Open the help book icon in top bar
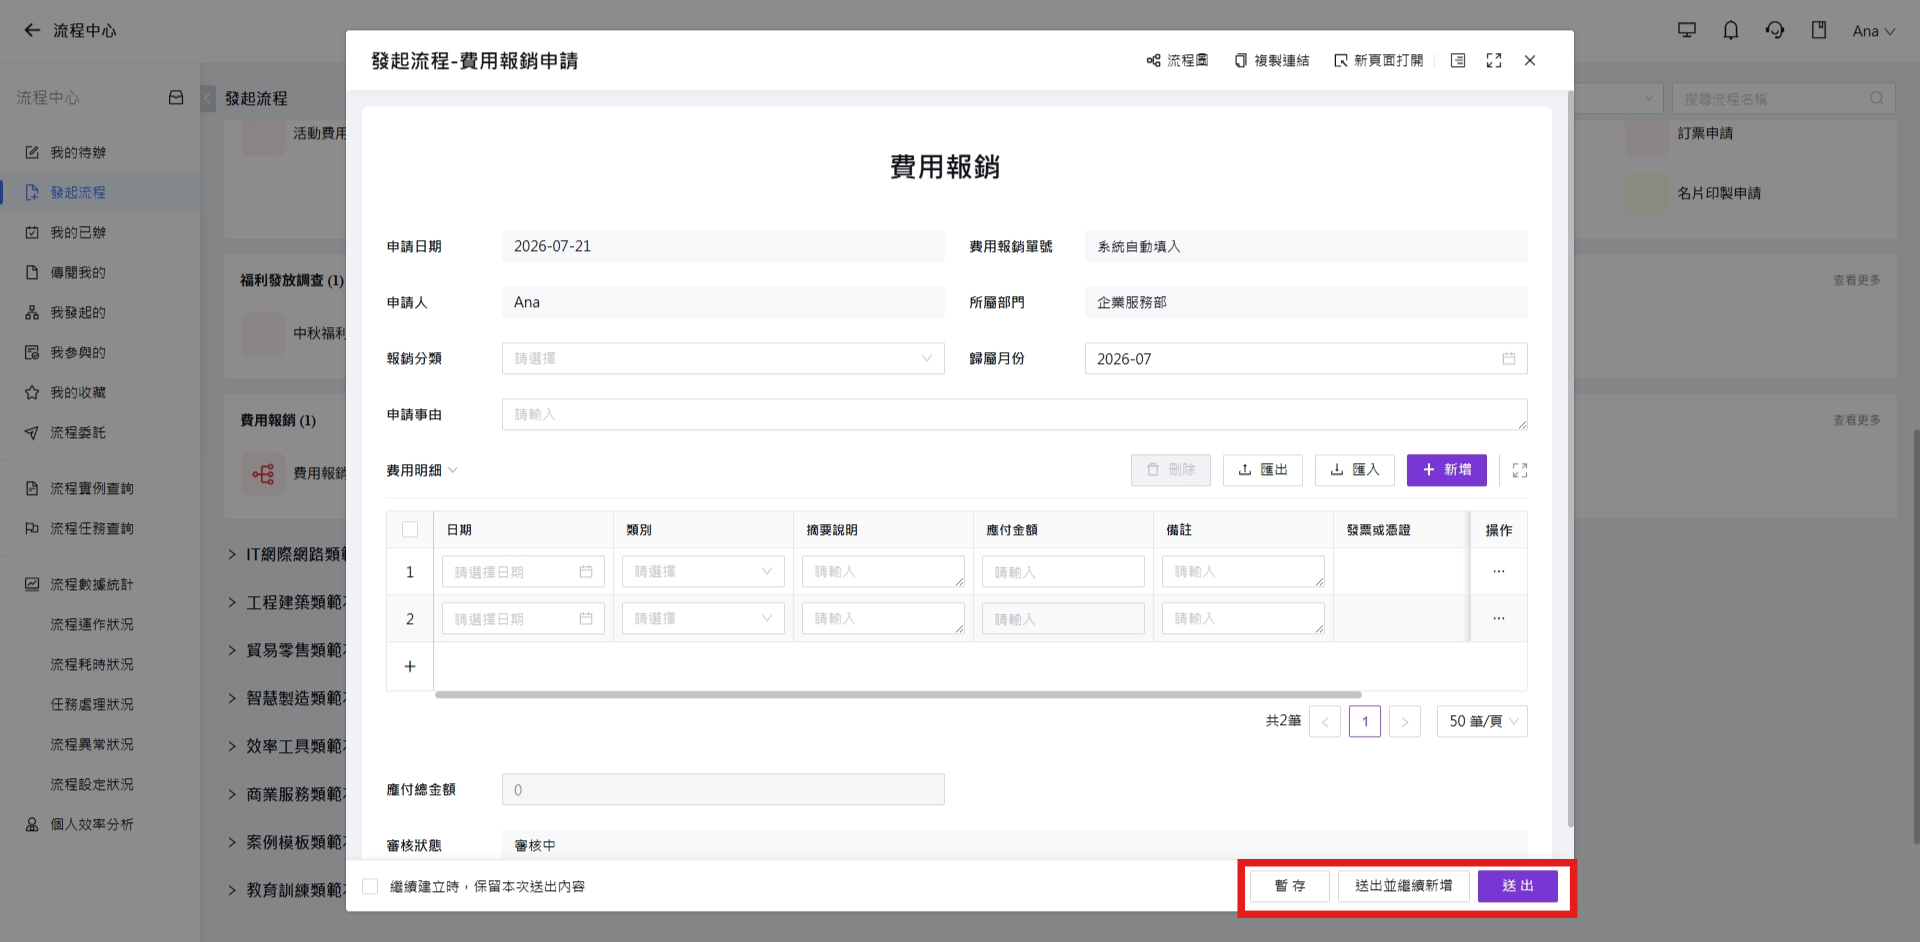 point(1819,31)
